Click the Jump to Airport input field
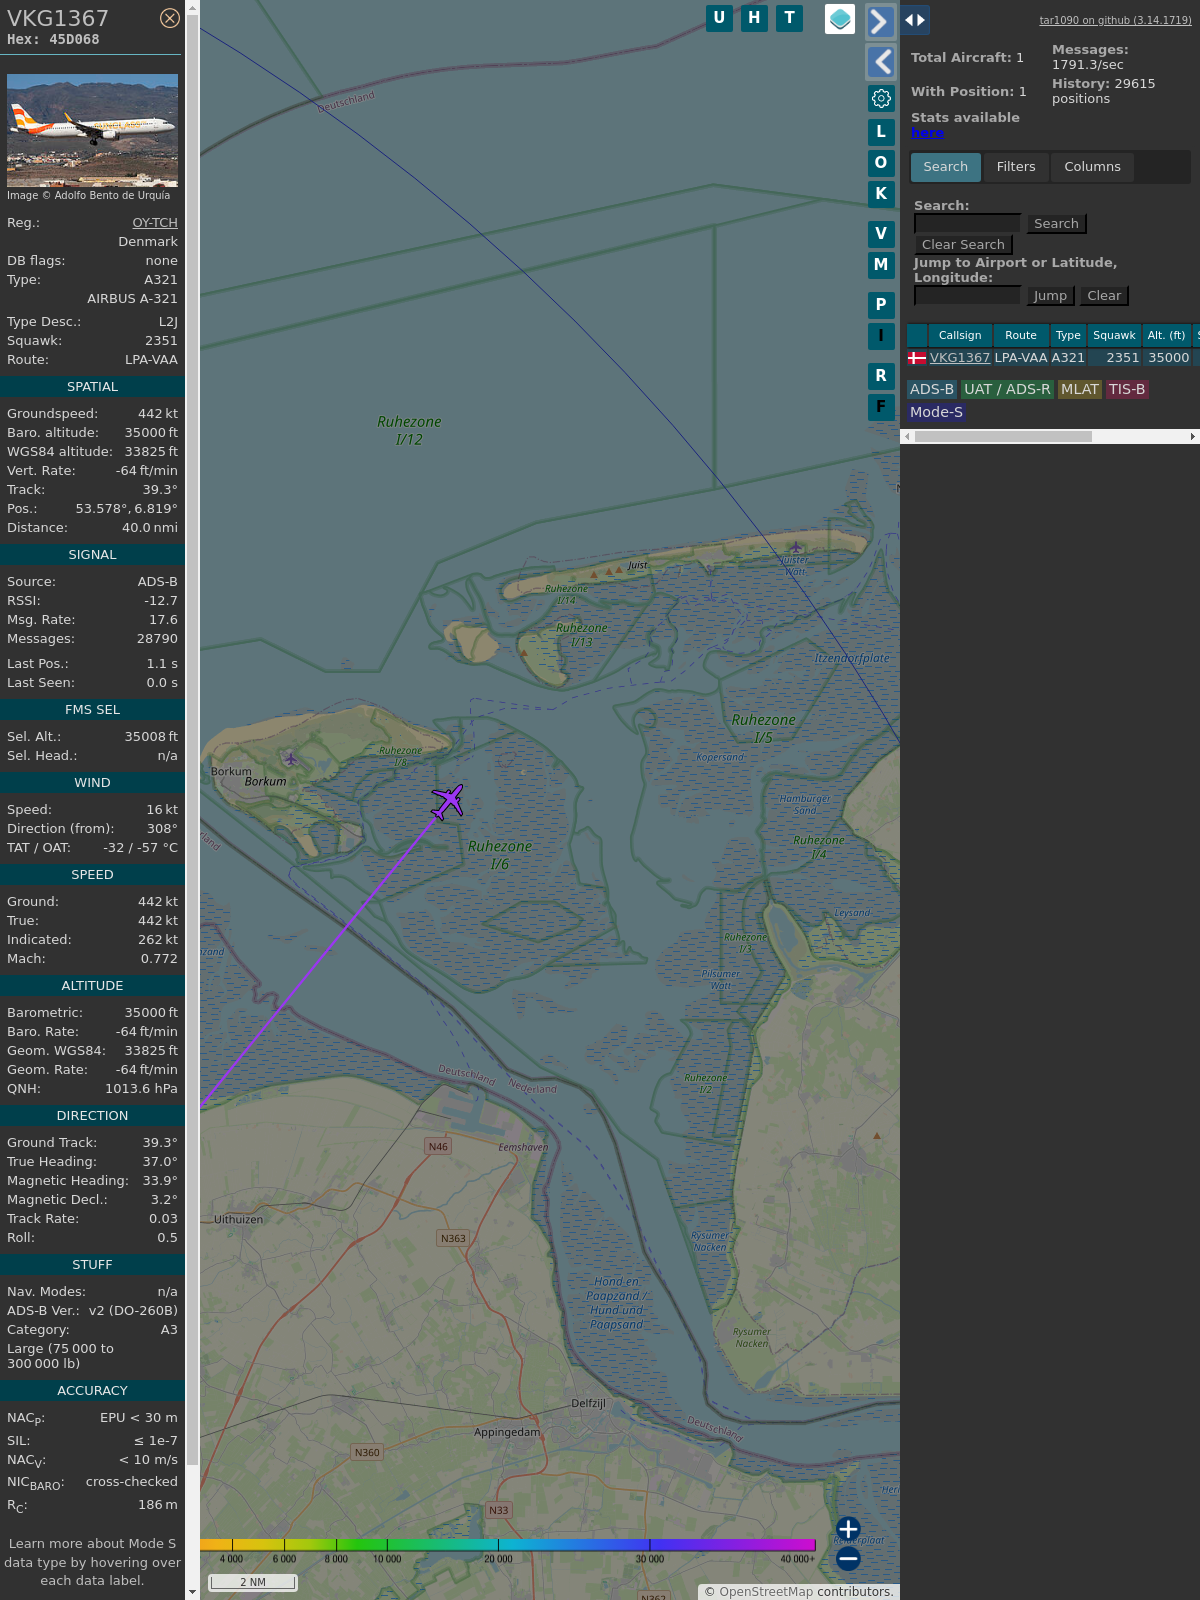 click(967, 295)
